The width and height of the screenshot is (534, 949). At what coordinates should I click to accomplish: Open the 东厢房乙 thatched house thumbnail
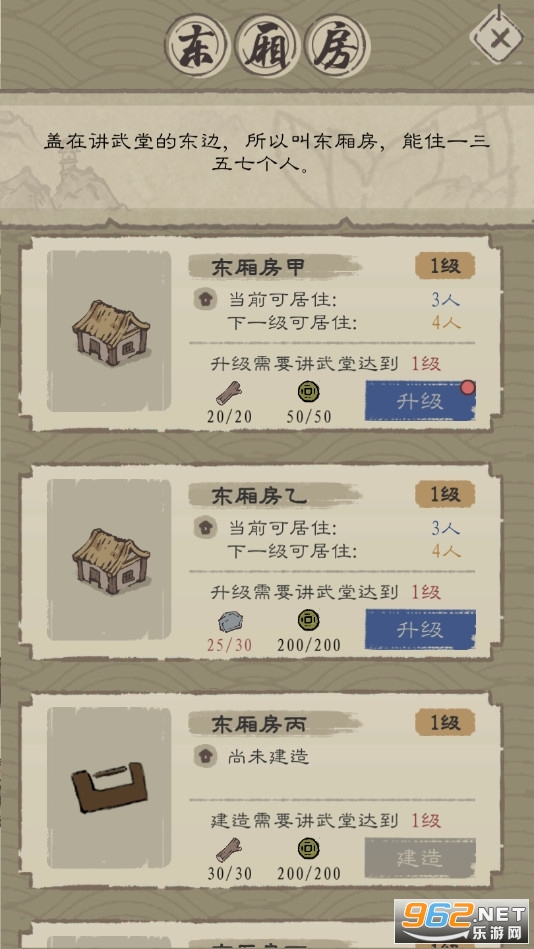point(110,560)
